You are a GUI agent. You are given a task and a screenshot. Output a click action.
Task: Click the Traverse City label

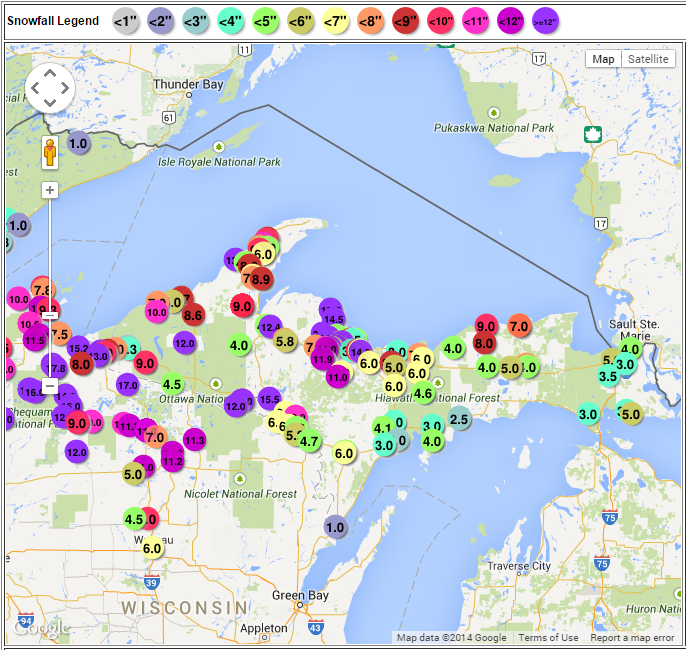519,566
